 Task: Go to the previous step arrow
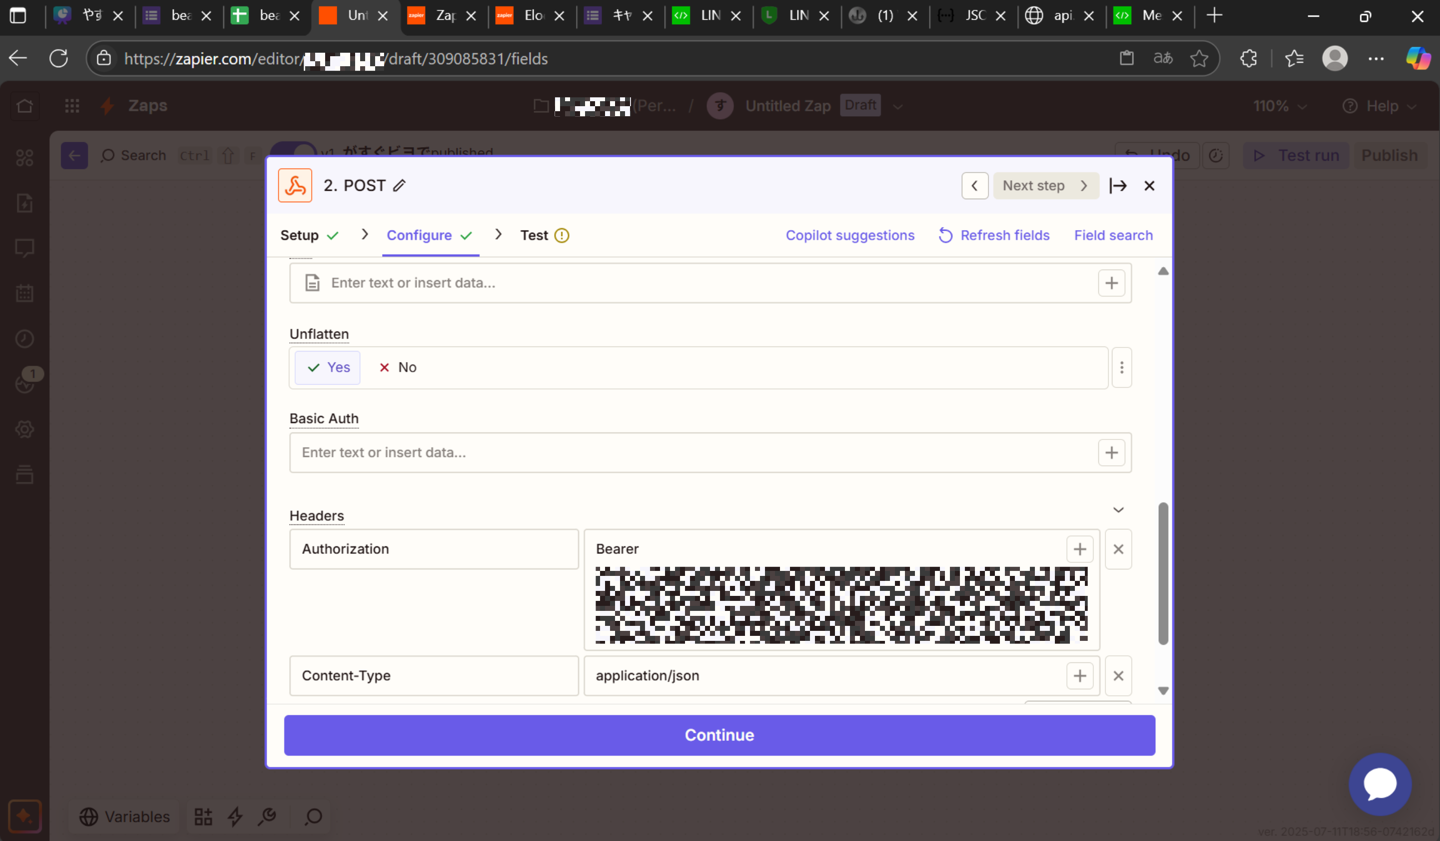point(975,186)
